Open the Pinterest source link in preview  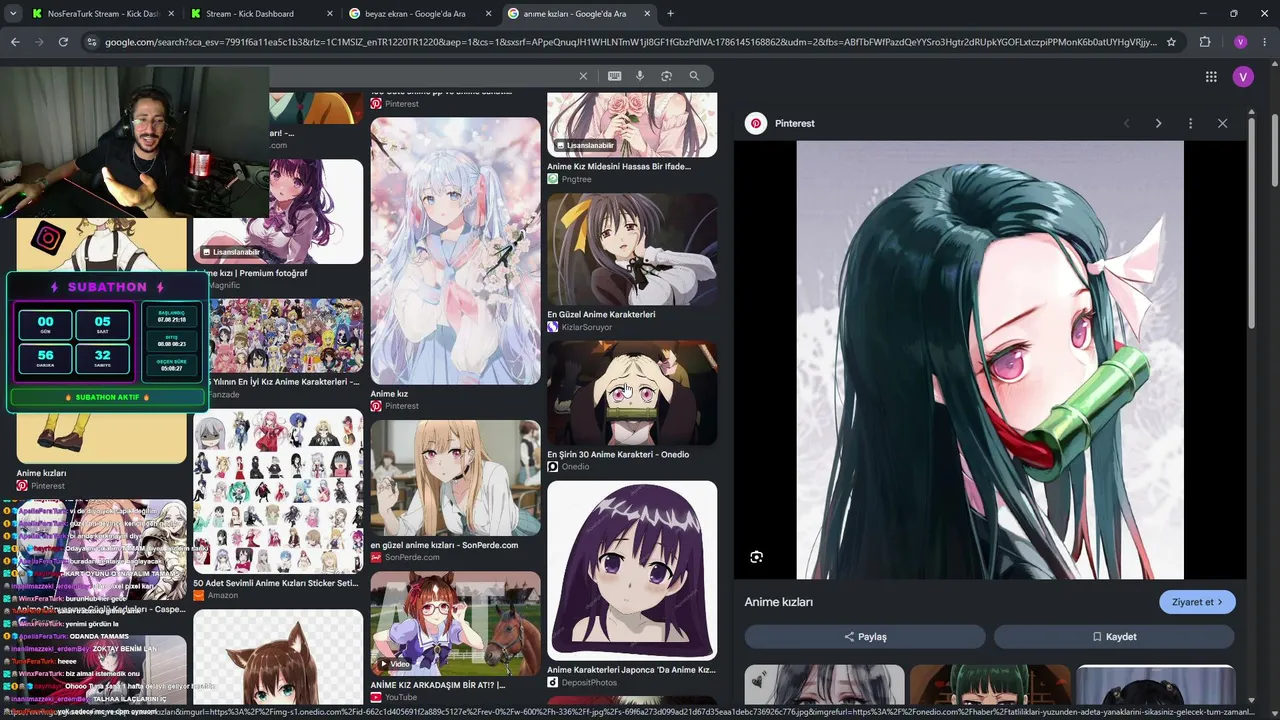pos(795,123)
